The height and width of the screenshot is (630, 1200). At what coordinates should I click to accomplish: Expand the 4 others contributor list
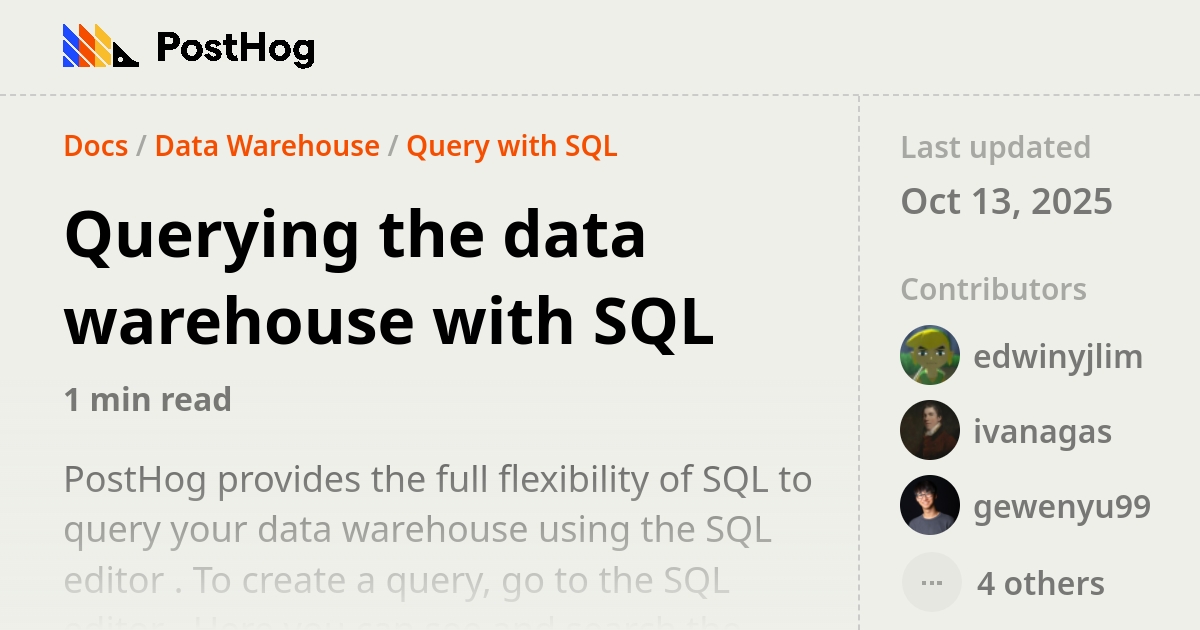[x=1040, y=583]
